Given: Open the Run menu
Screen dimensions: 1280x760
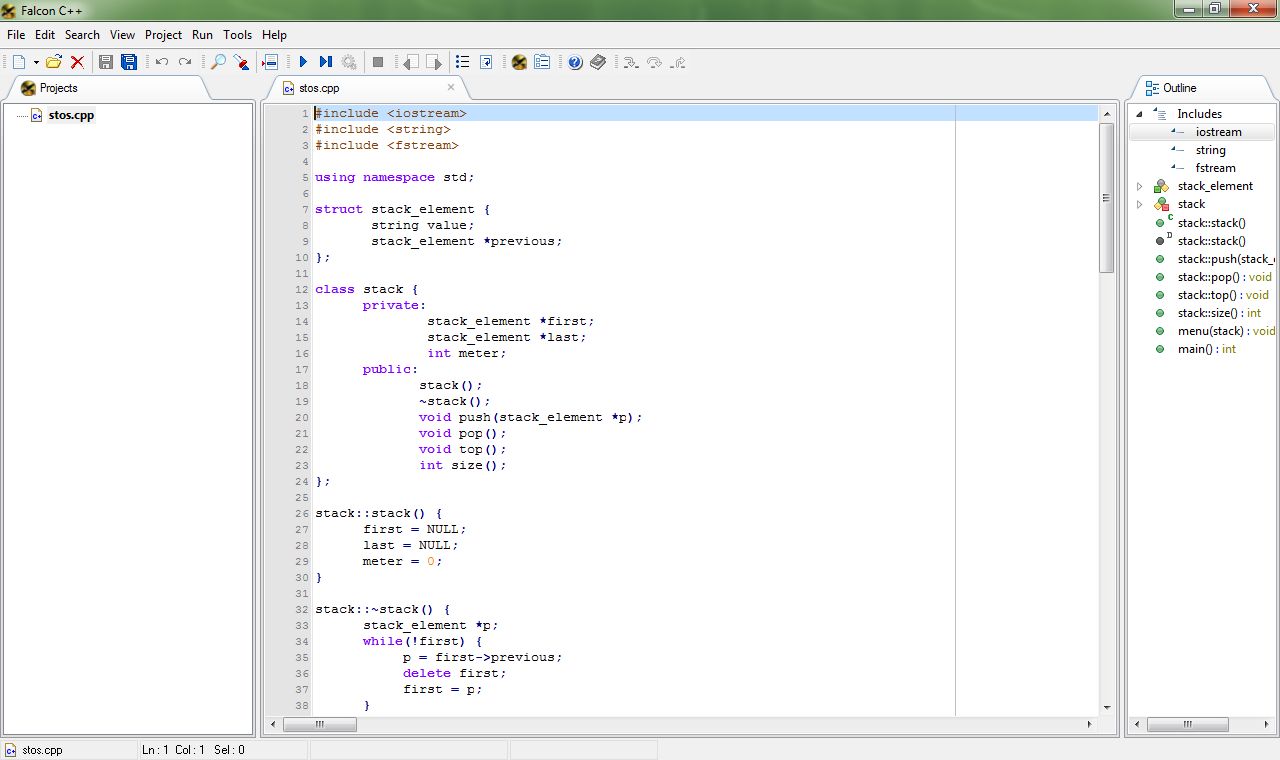Looking at the screenshot, I should [x=202, y=34].
